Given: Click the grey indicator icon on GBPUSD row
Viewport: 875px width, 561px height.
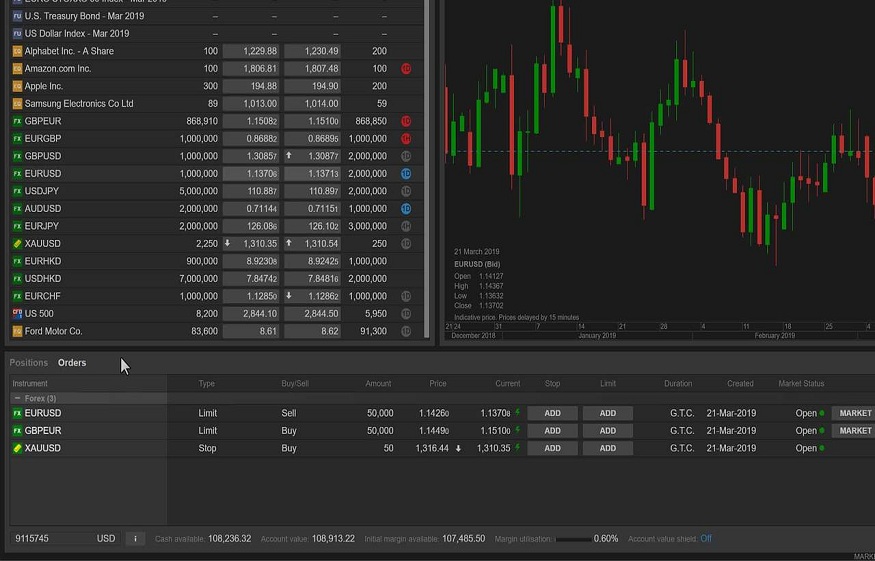Looking at the screenshot, I should pyautogui.click(x=406, y=156).
